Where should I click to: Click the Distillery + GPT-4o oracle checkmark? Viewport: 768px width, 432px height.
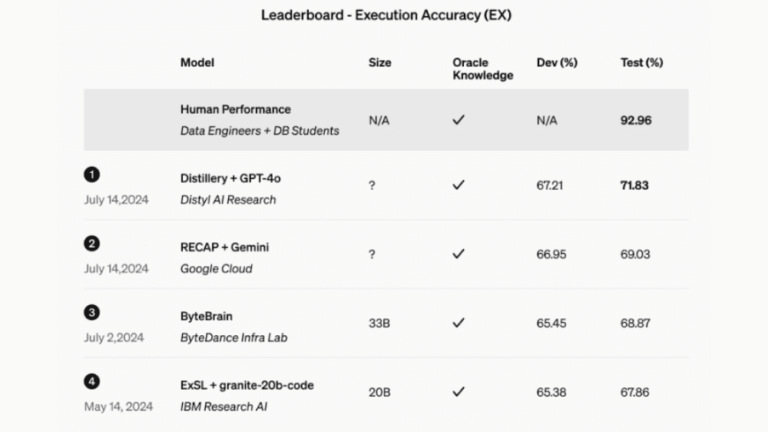458,185
